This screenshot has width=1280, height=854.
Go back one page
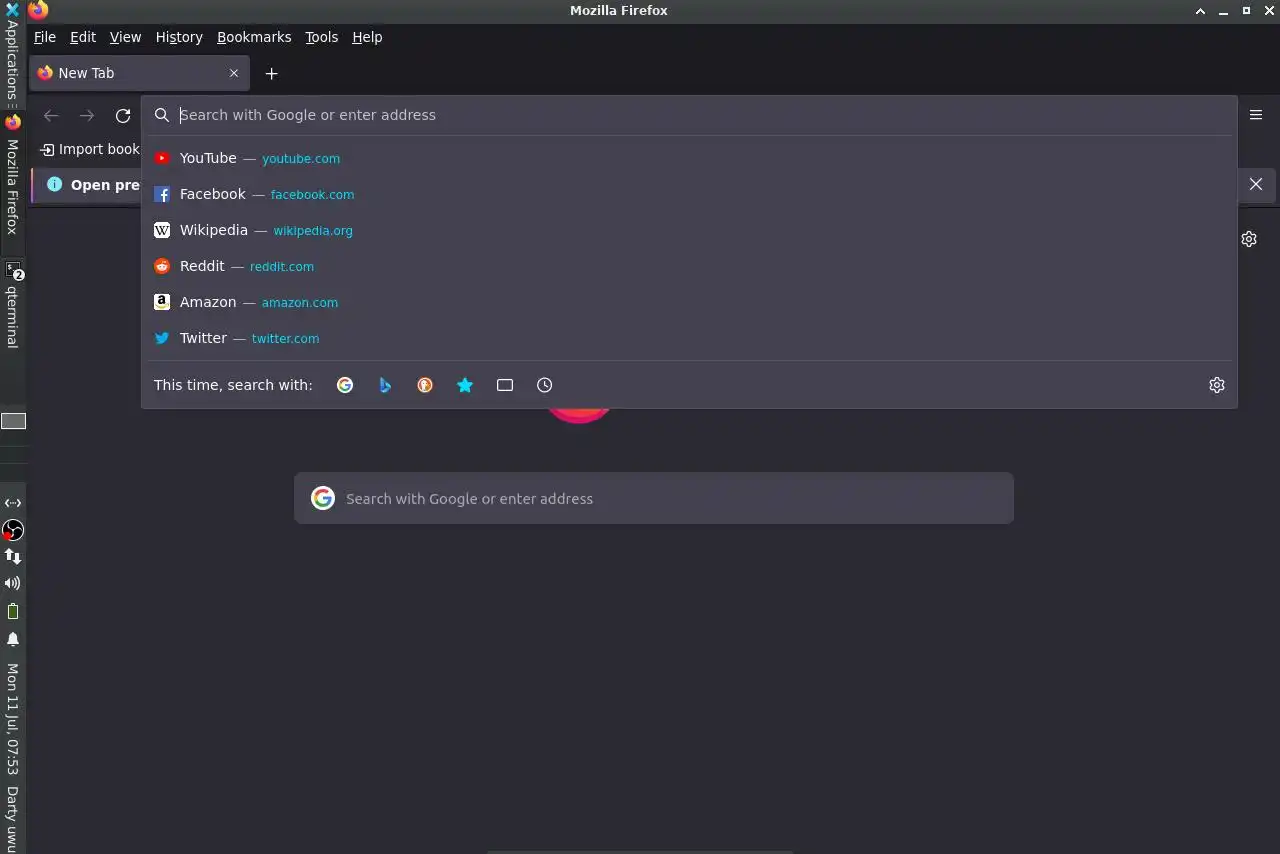(x=51, y=116)
